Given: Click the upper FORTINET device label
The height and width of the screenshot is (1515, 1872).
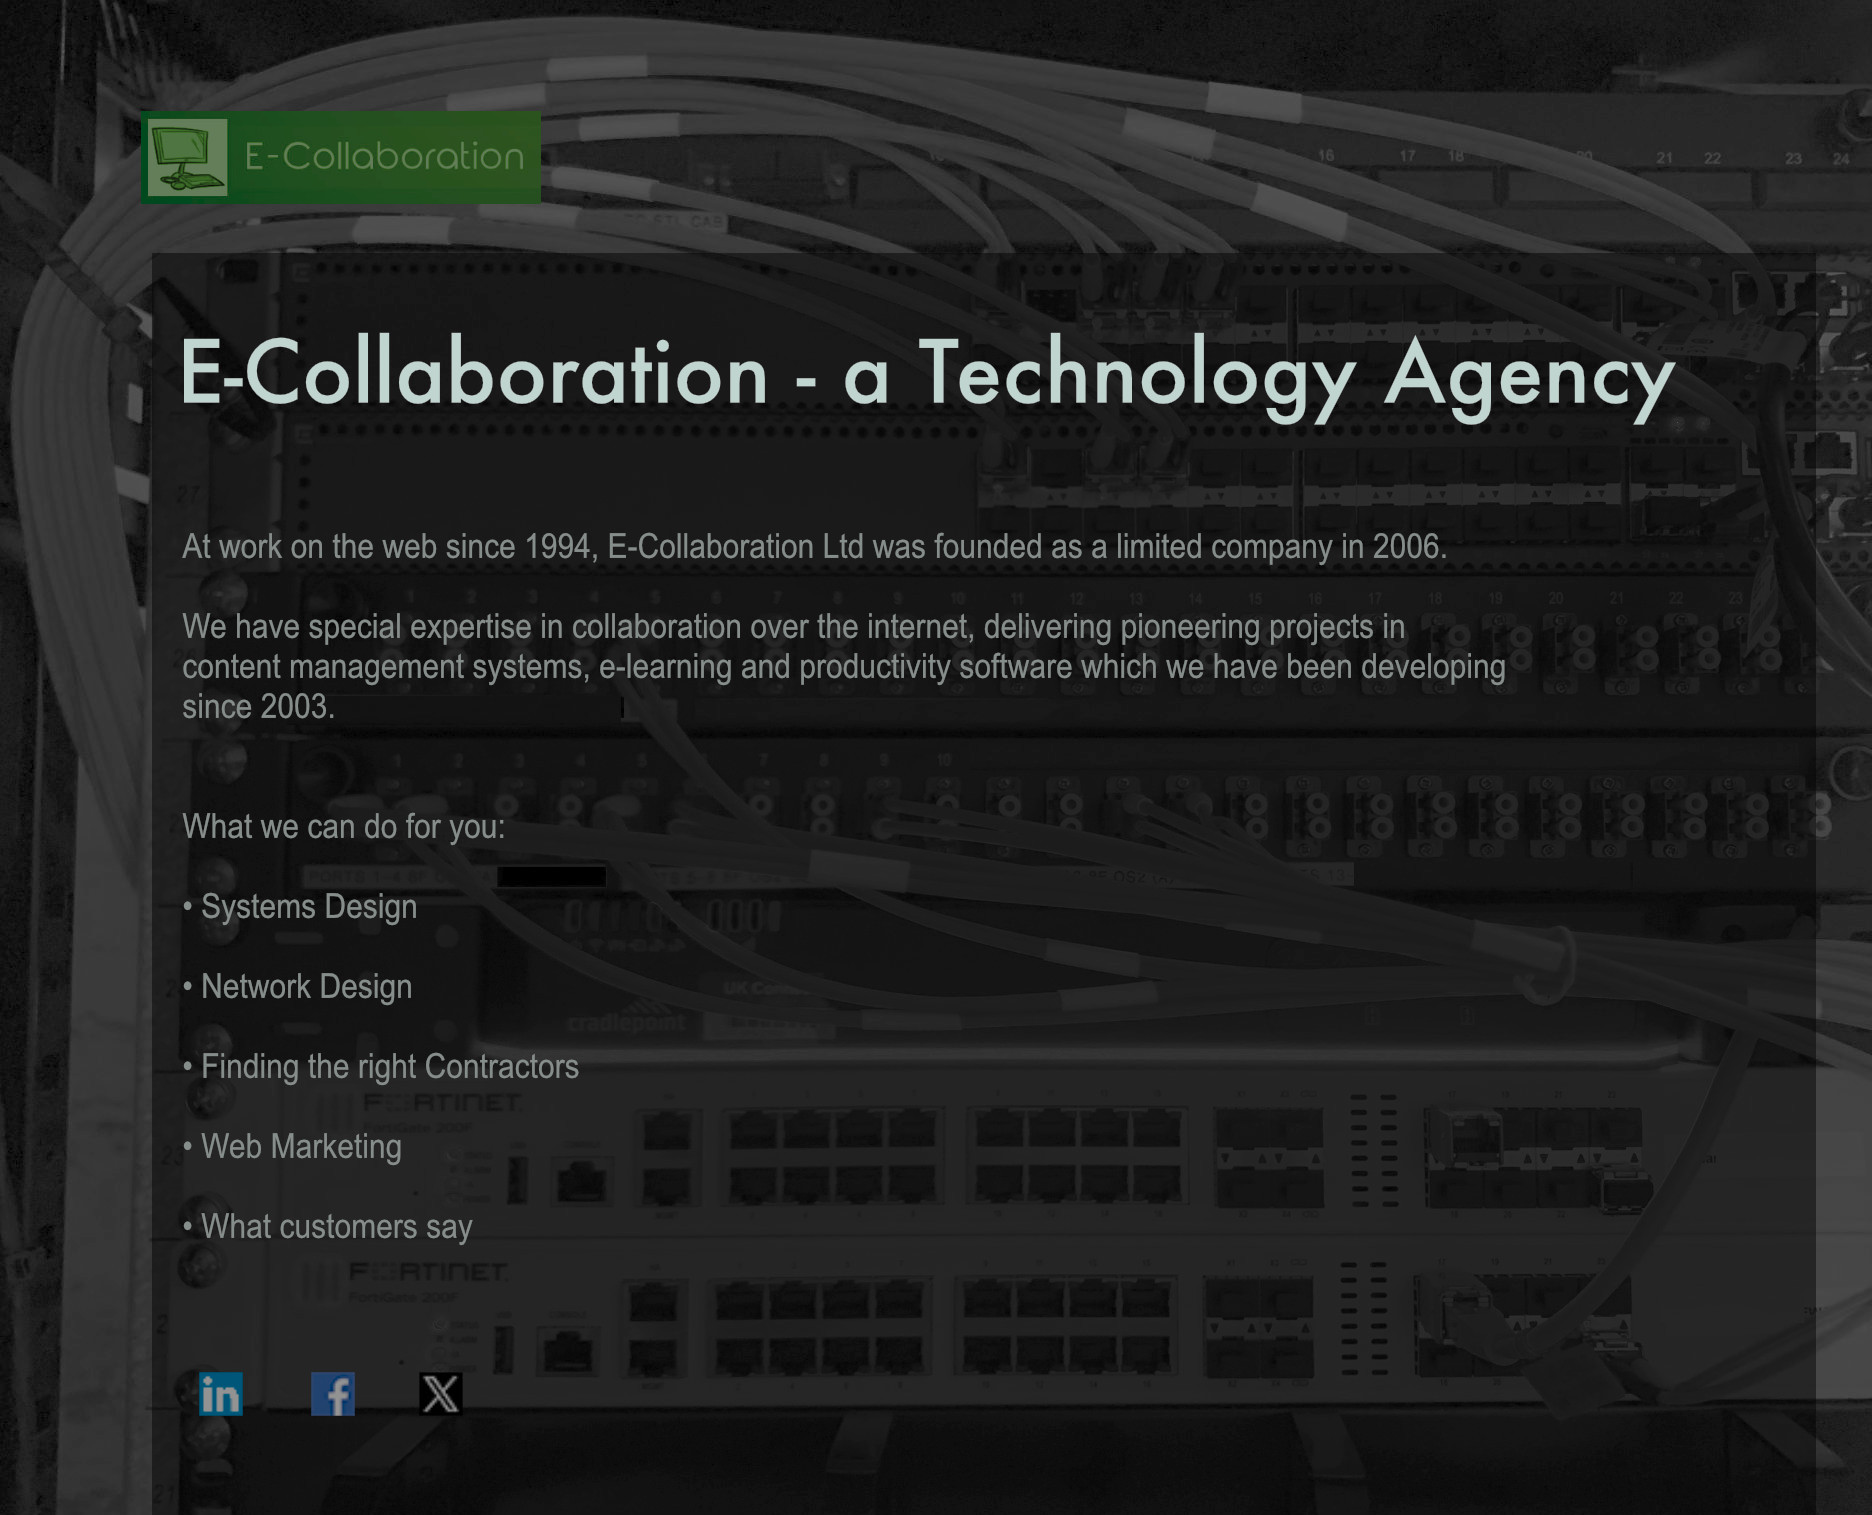Looking at the screenshot, I should click(441, 1103).
